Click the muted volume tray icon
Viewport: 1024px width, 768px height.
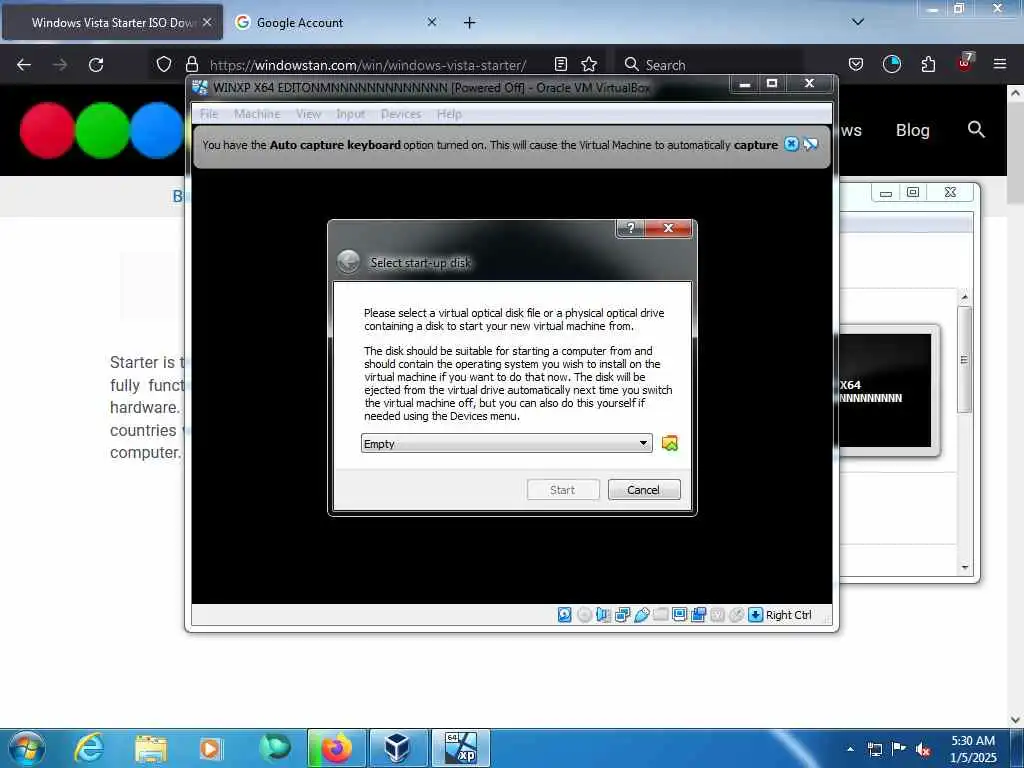click(923, 749)
